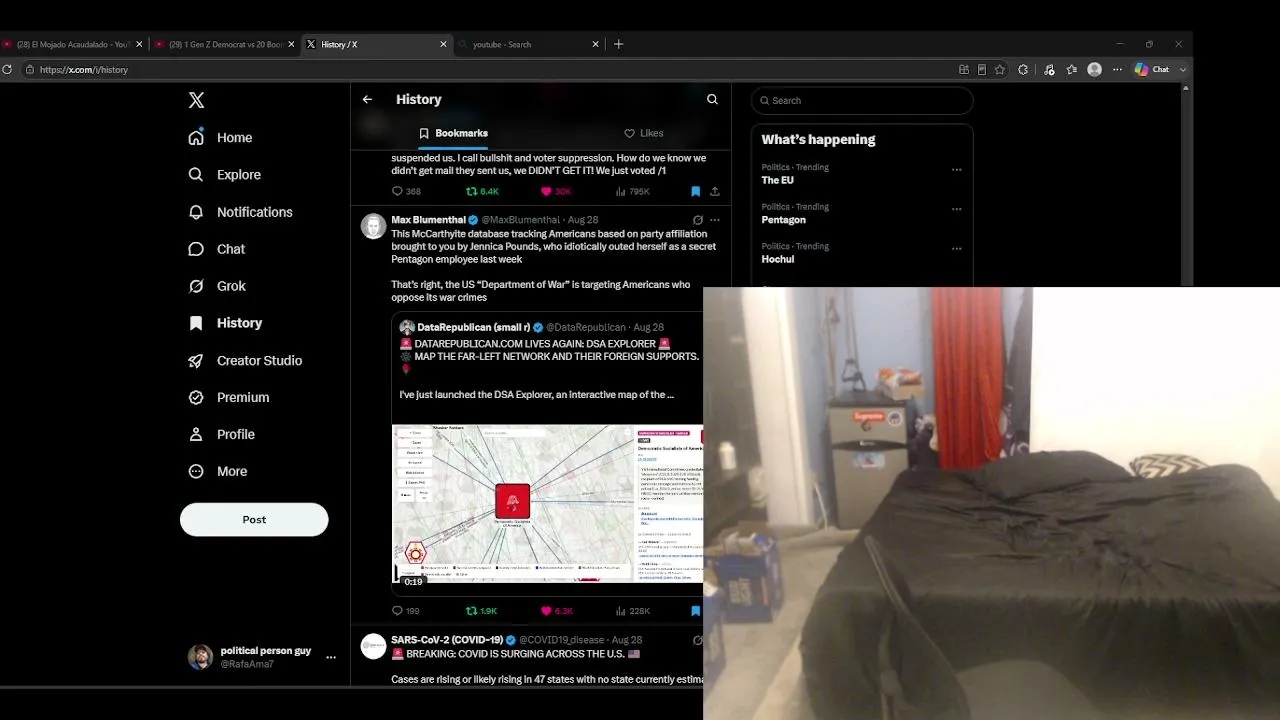Image resolution: width=1280 pixels, height=720 pixels.
Task: Undo repost on the 1.9K reposts post
Action: (482, 610)
